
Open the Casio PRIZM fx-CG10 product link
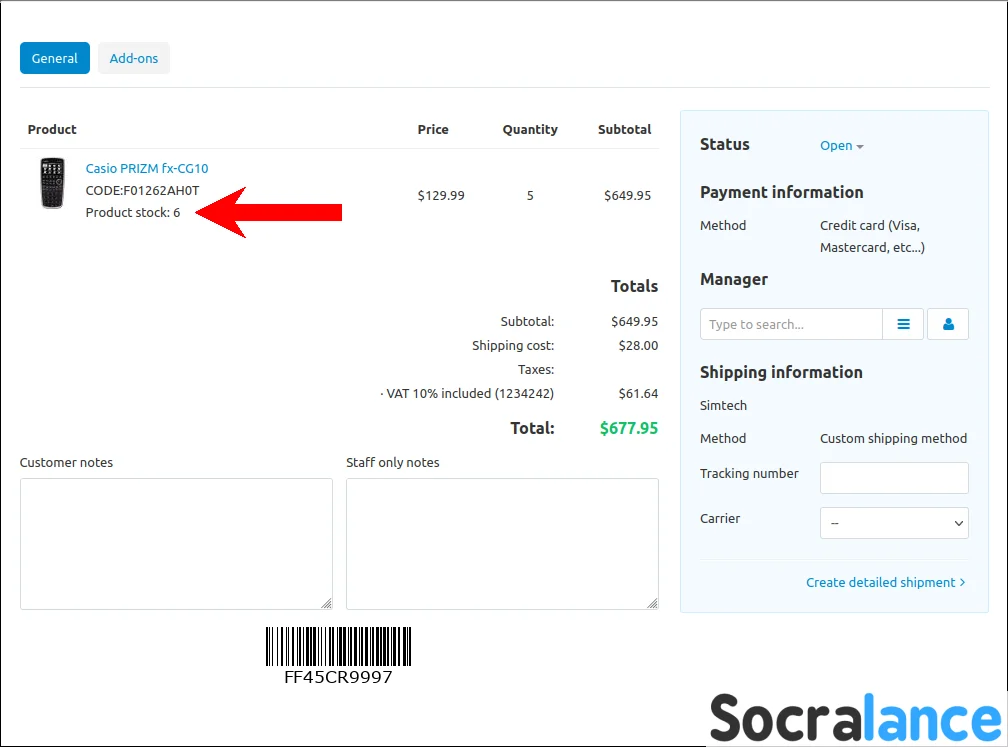coord(147,168)
